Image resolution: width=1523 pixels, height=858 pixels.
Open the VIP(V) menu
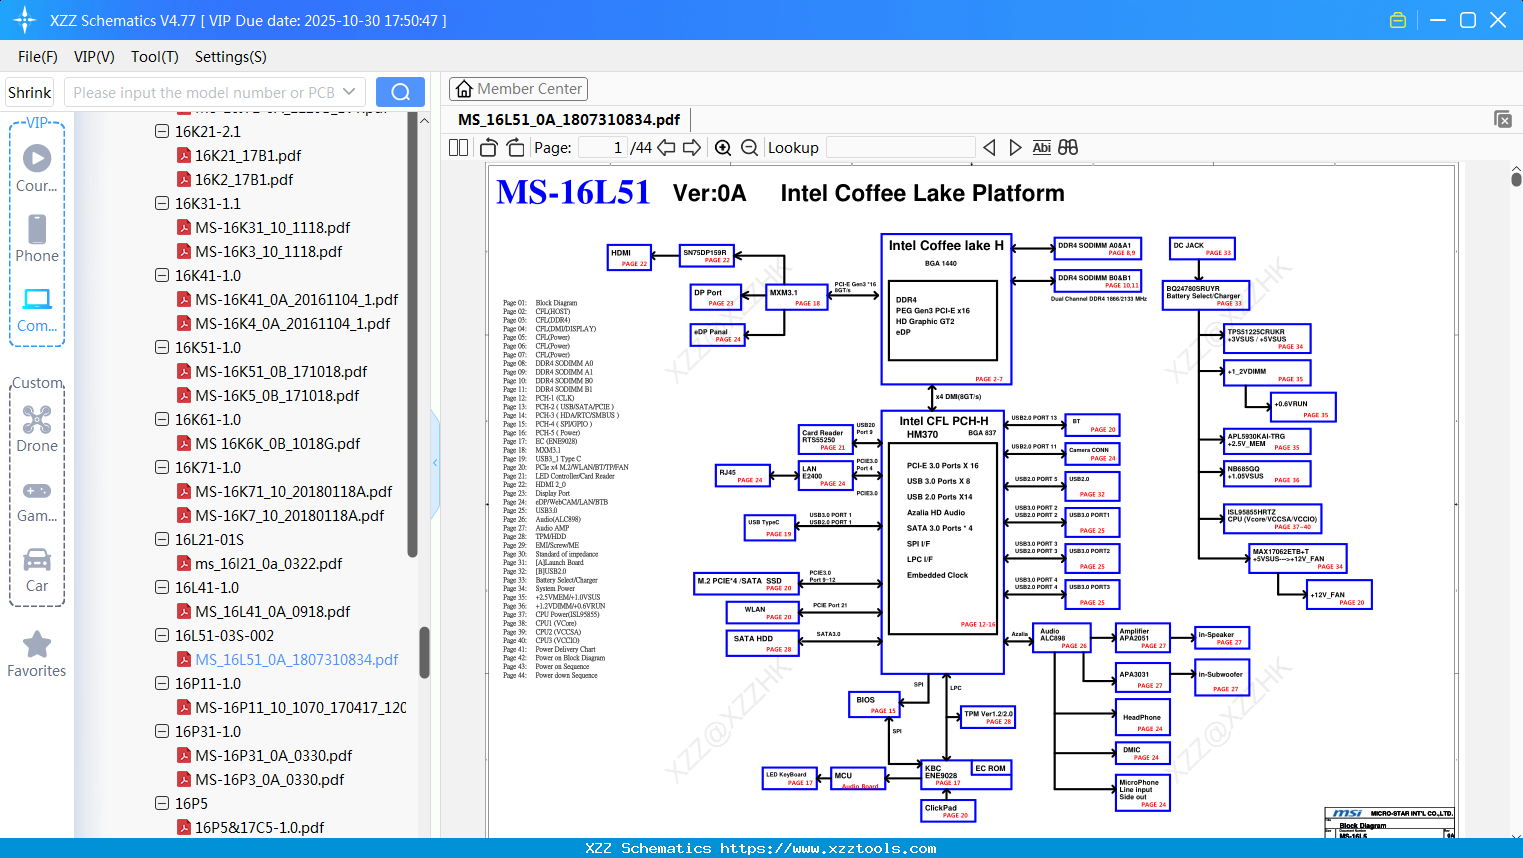[x=94, y=57]
